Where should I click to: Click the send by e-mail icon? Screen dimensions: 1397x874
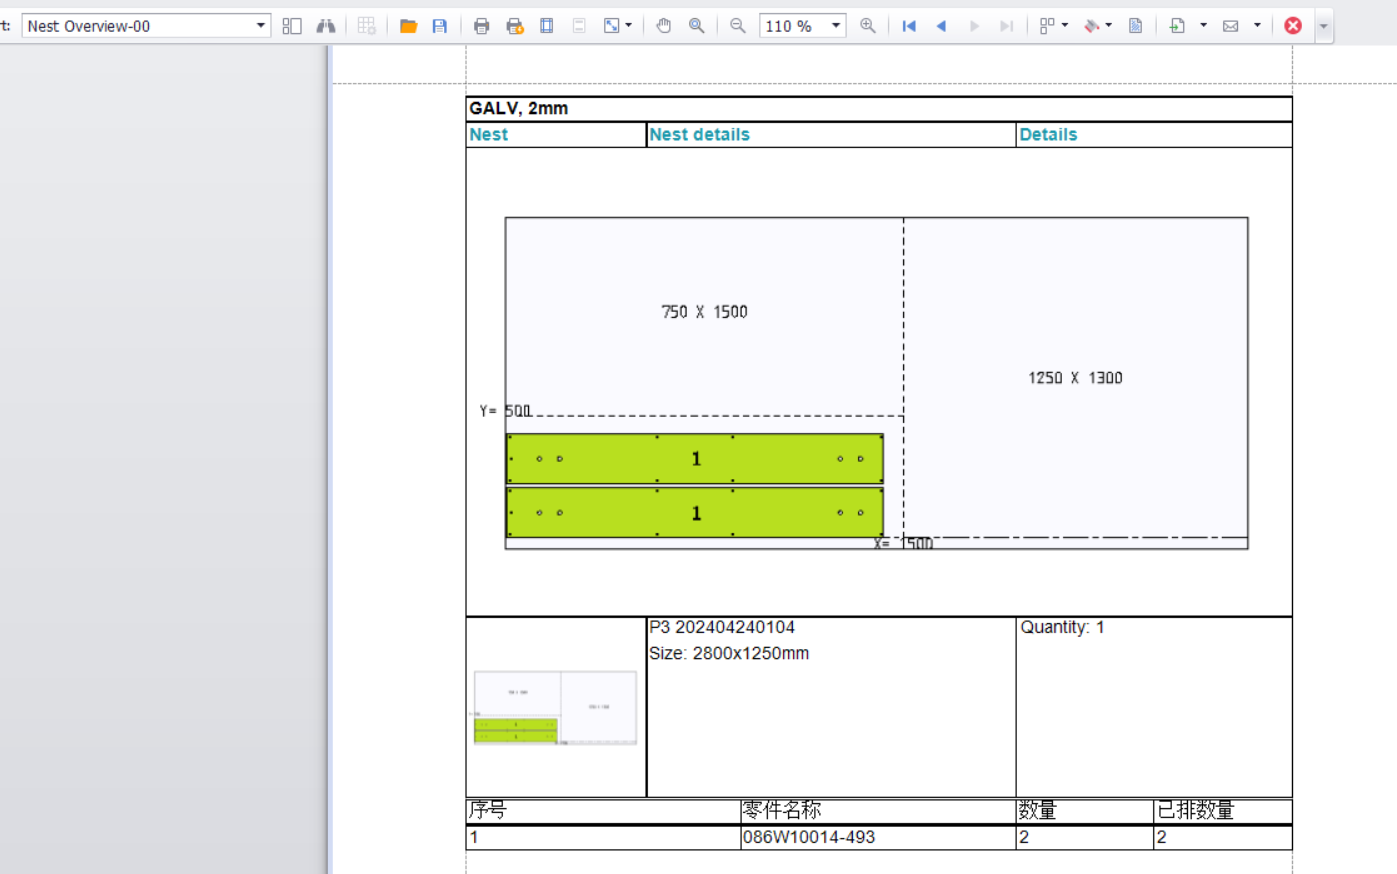tap(1231, 26)
